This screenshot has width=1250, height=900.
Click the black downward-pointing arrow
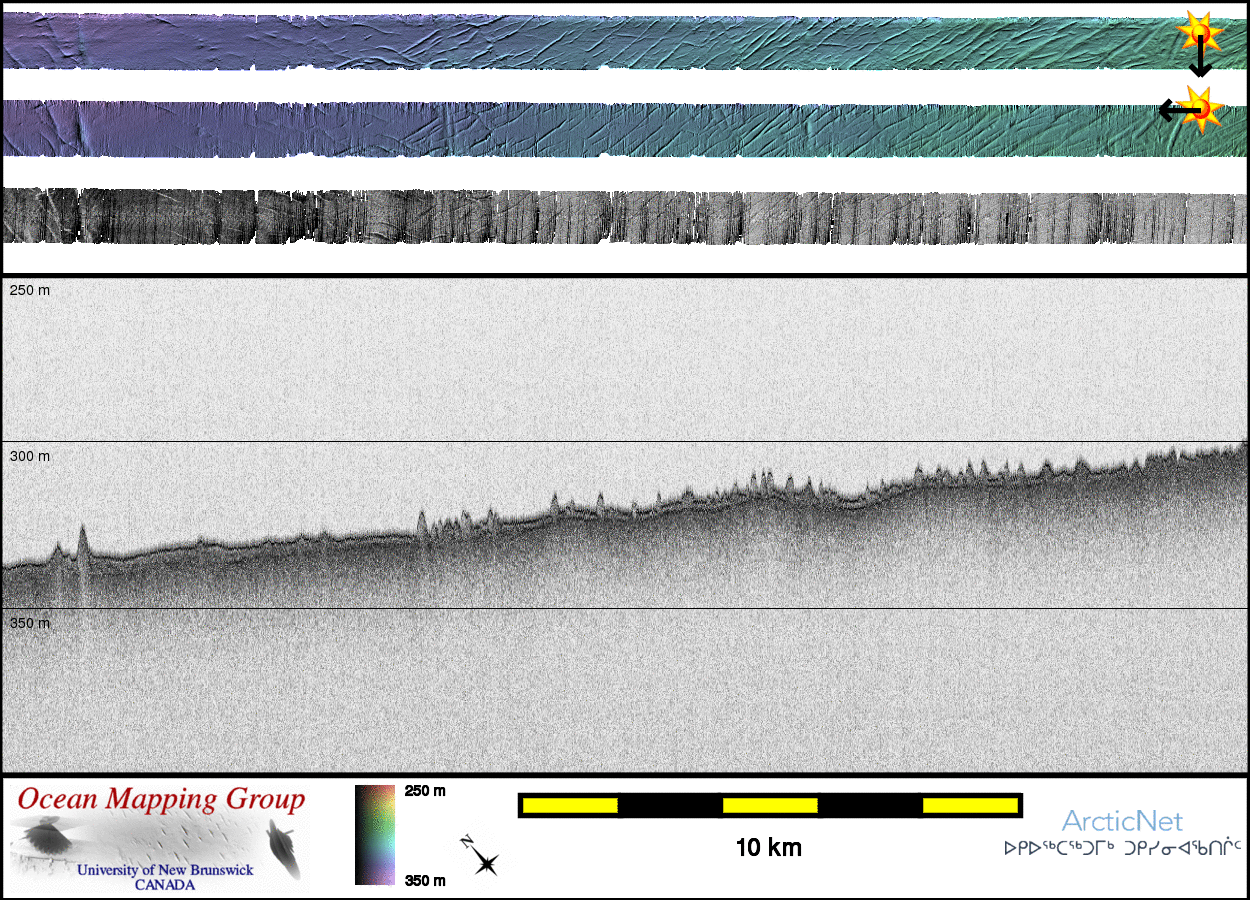(x=1200, y=62)
